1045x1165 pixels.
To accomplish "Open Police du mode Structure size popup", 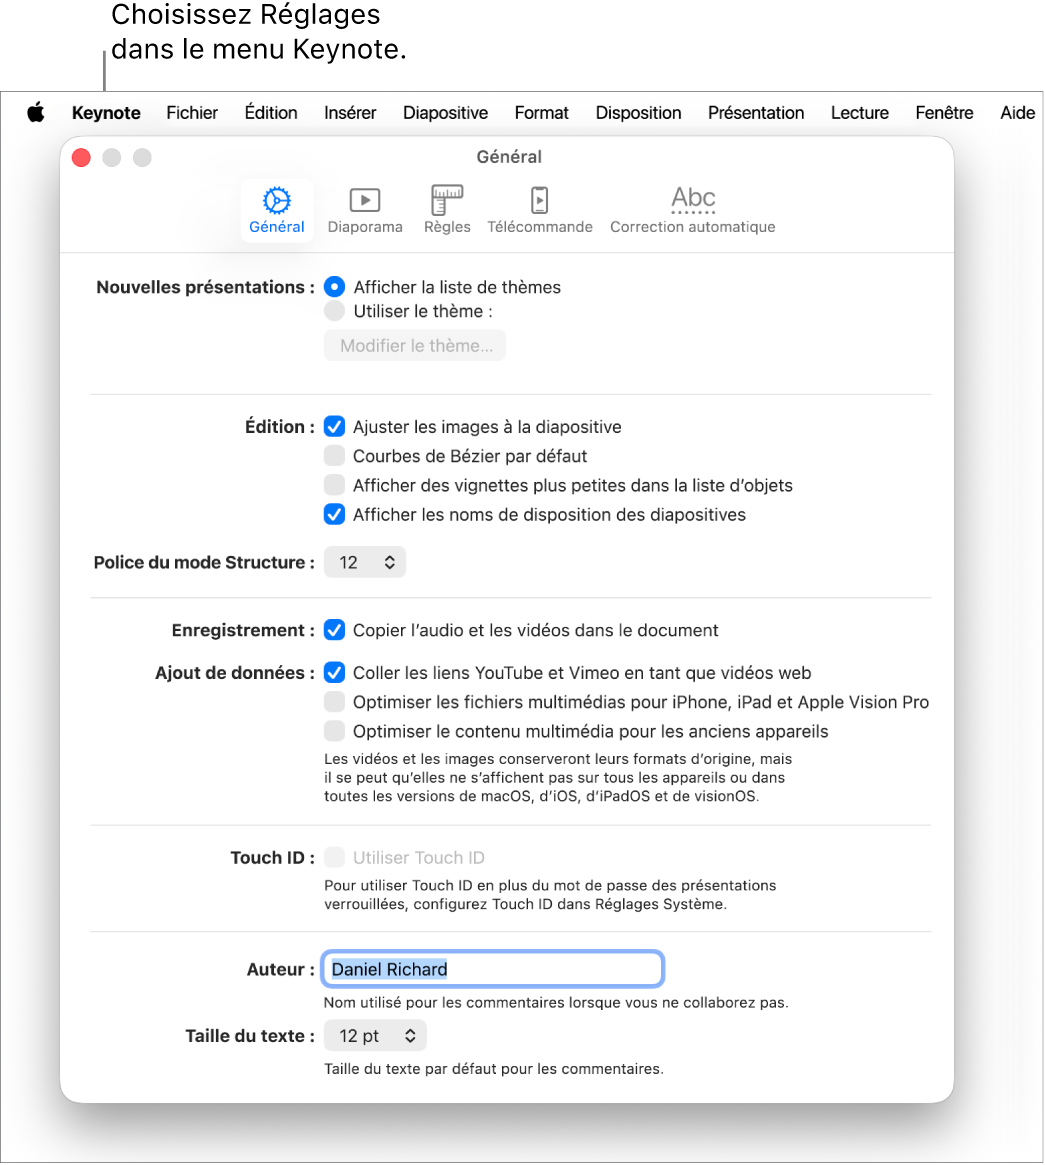I will 365,562.
